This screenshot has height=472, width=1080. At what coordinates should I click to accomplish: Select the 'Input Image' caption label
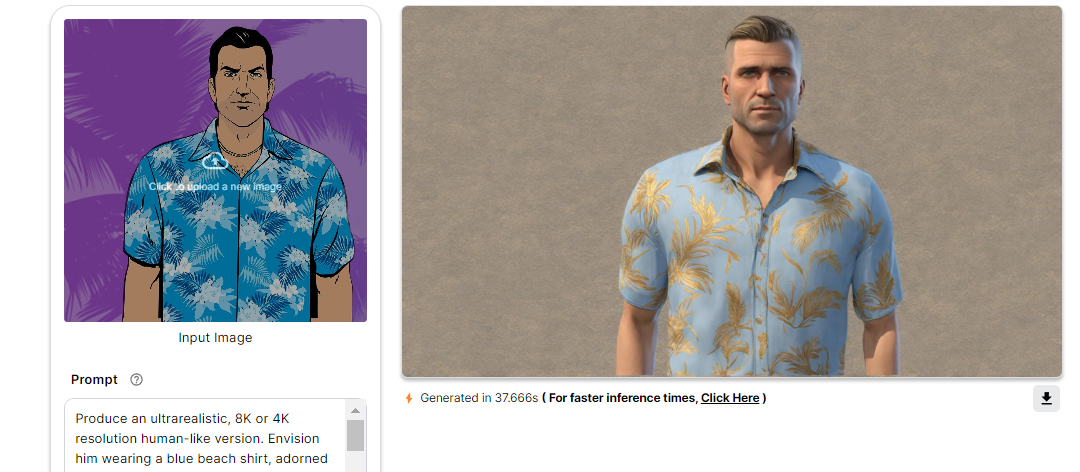pyautogui.click(x=215, y=338)
